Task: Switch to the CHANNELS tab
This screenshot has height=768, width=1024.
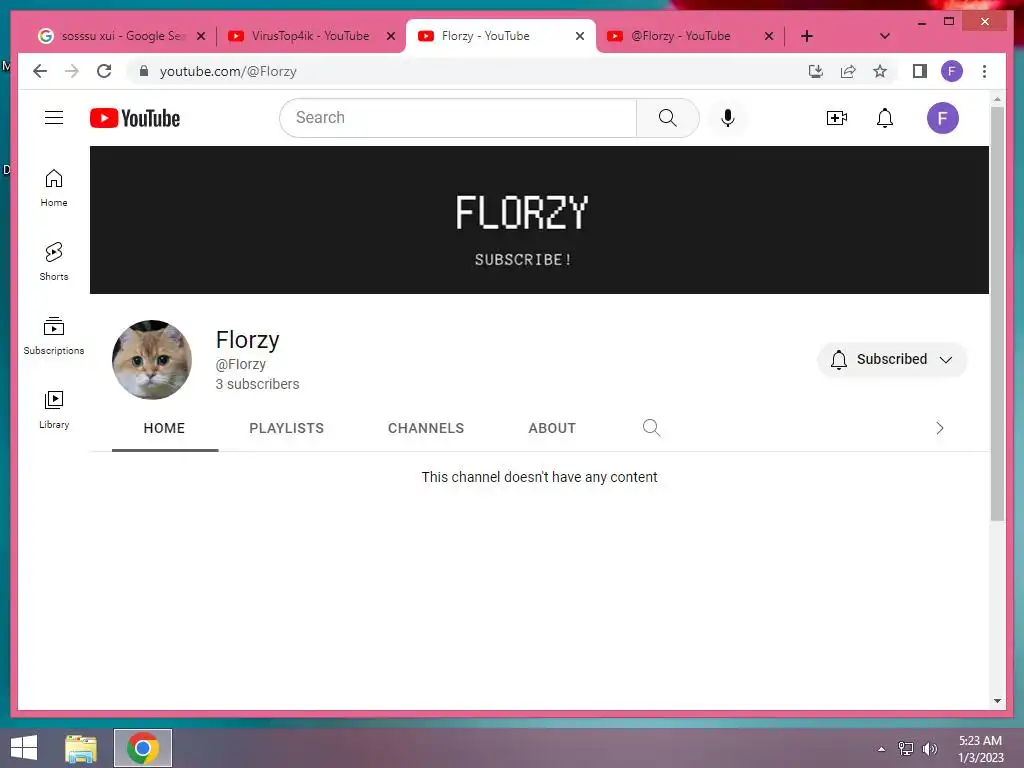Action: 426,428
